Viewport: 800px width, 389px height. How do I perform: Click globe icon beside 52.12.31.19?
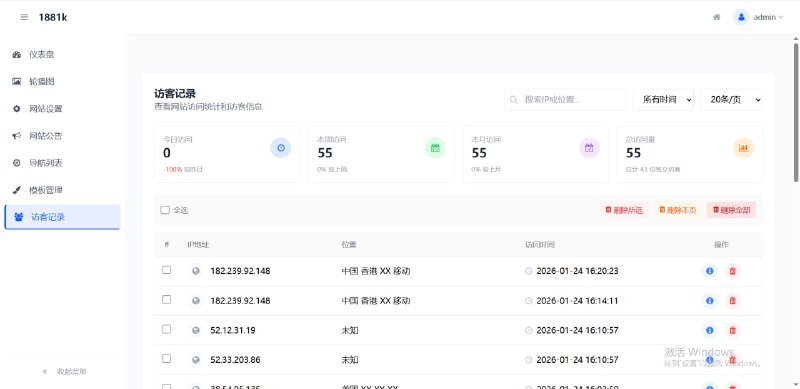pos(195,330)
